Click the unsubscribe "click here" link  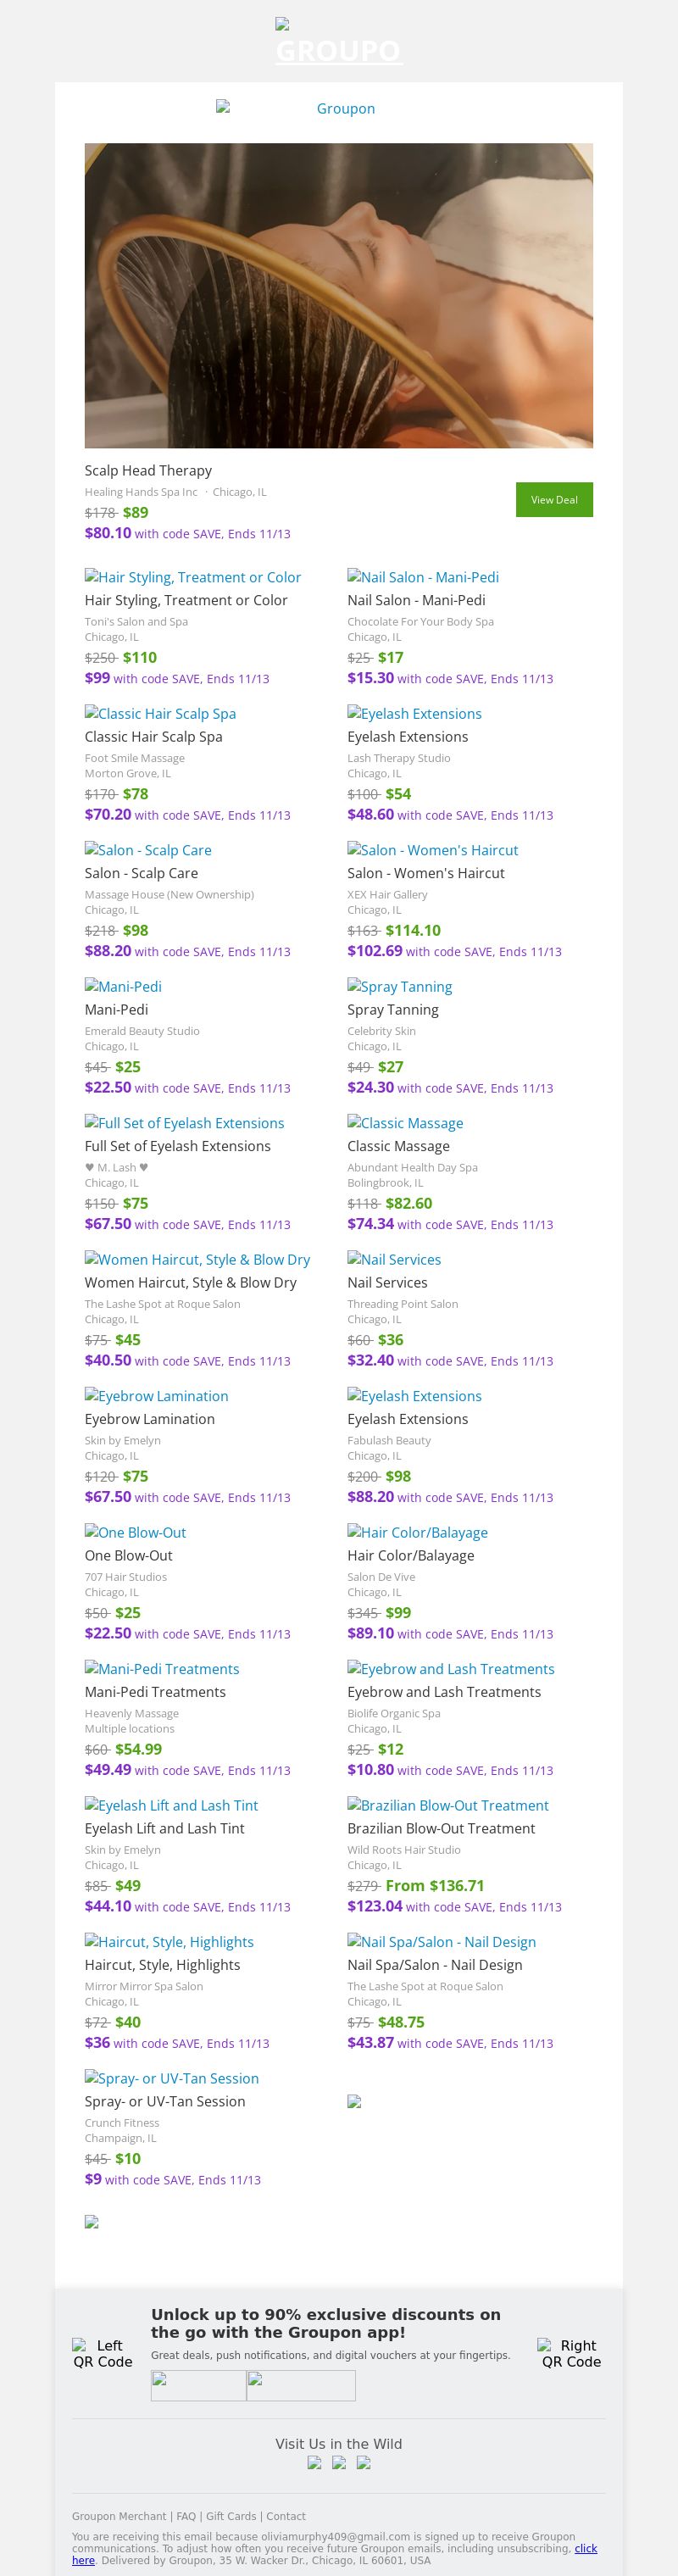click(84, 2554)
